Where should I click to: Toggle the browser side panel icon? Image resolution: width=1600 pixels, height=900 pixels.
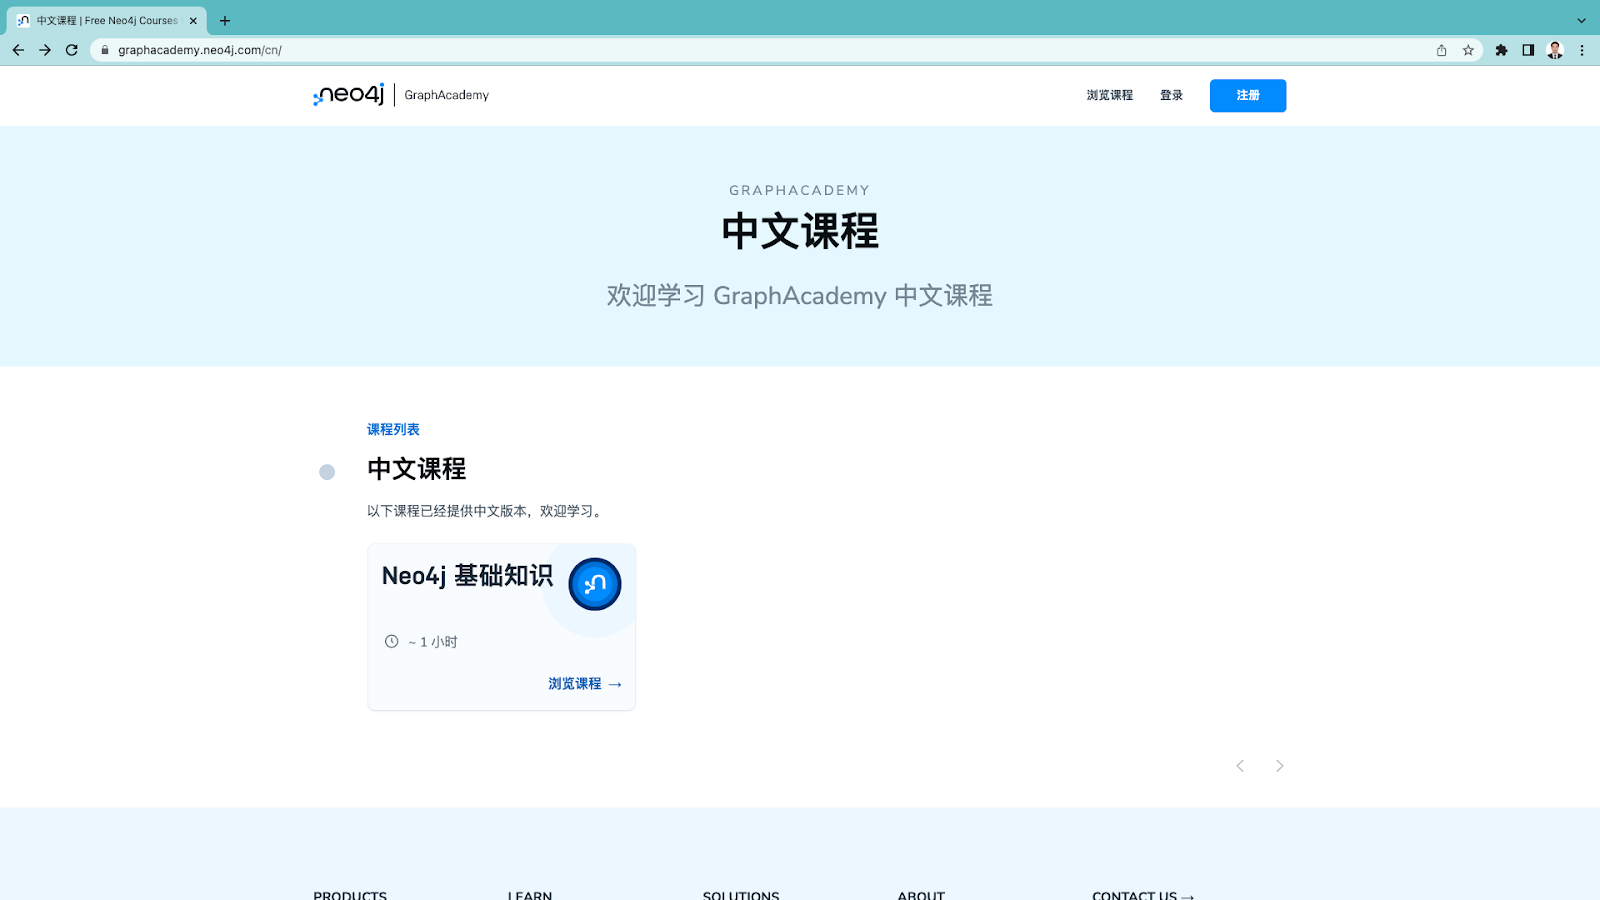click(1528, 50)
